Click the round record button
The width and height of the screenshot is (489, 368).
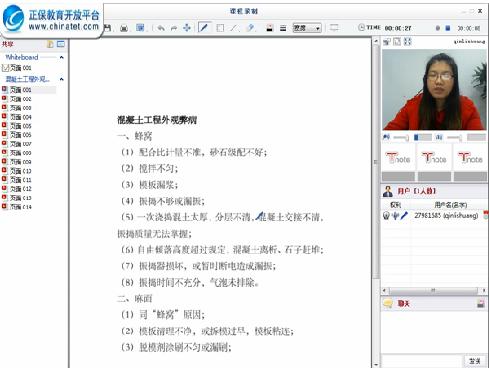438,28
